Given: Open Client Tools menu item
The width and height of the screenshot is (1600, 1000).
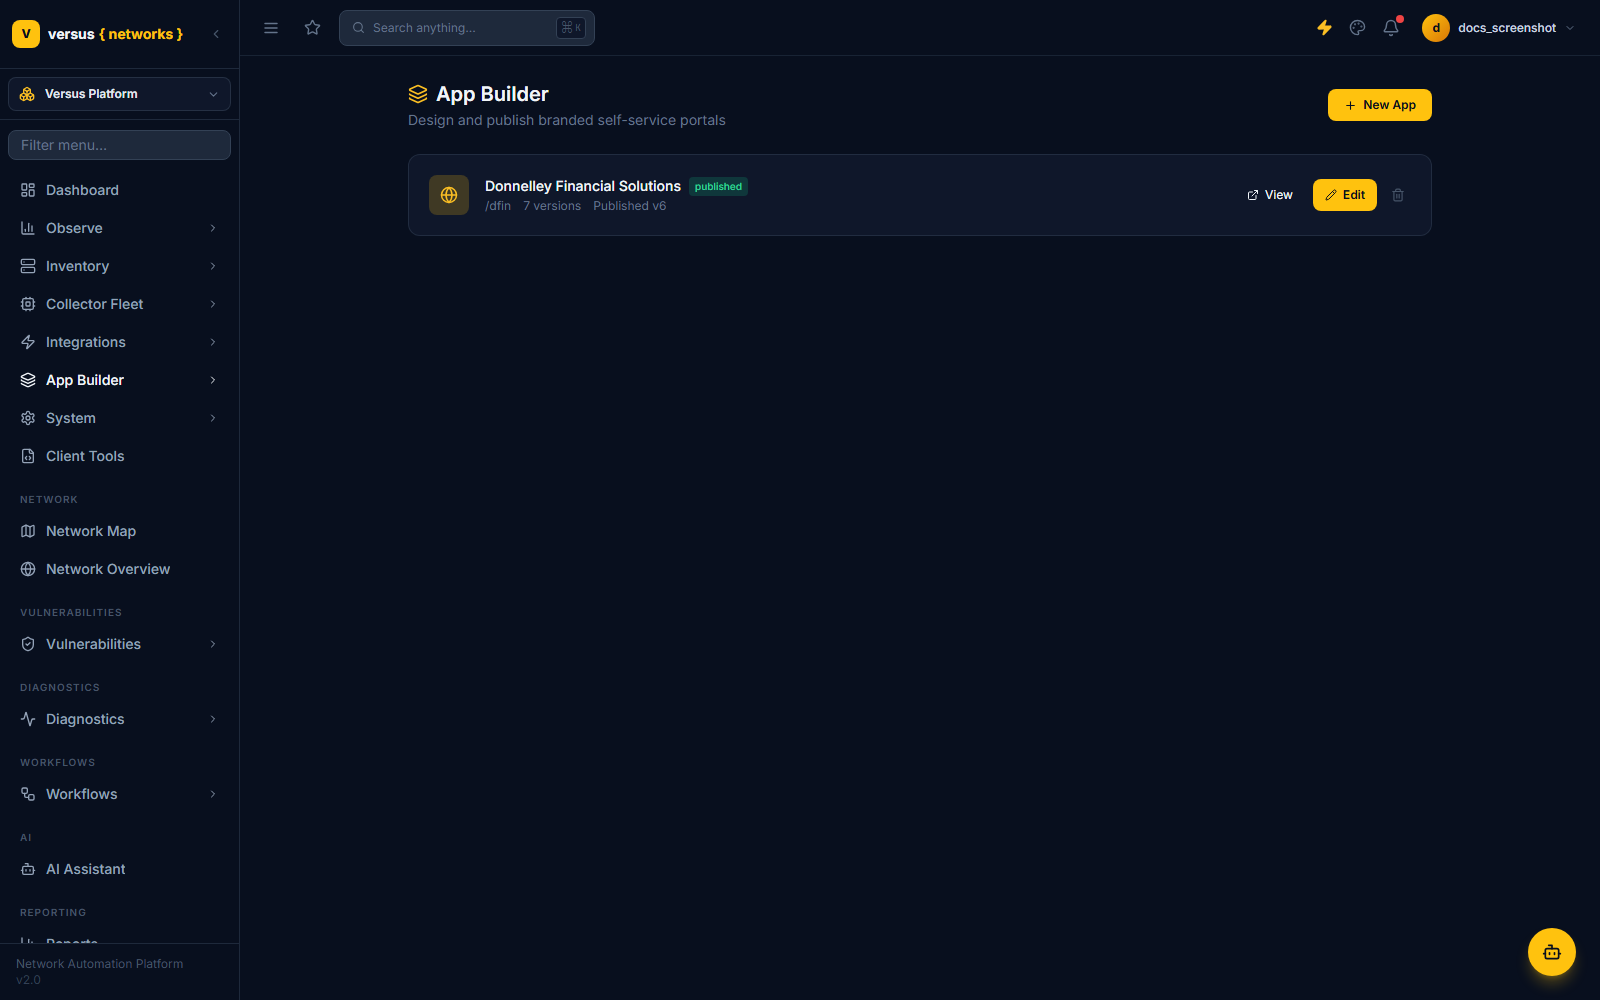Looking at the screenshot, I should coord(119,456).
